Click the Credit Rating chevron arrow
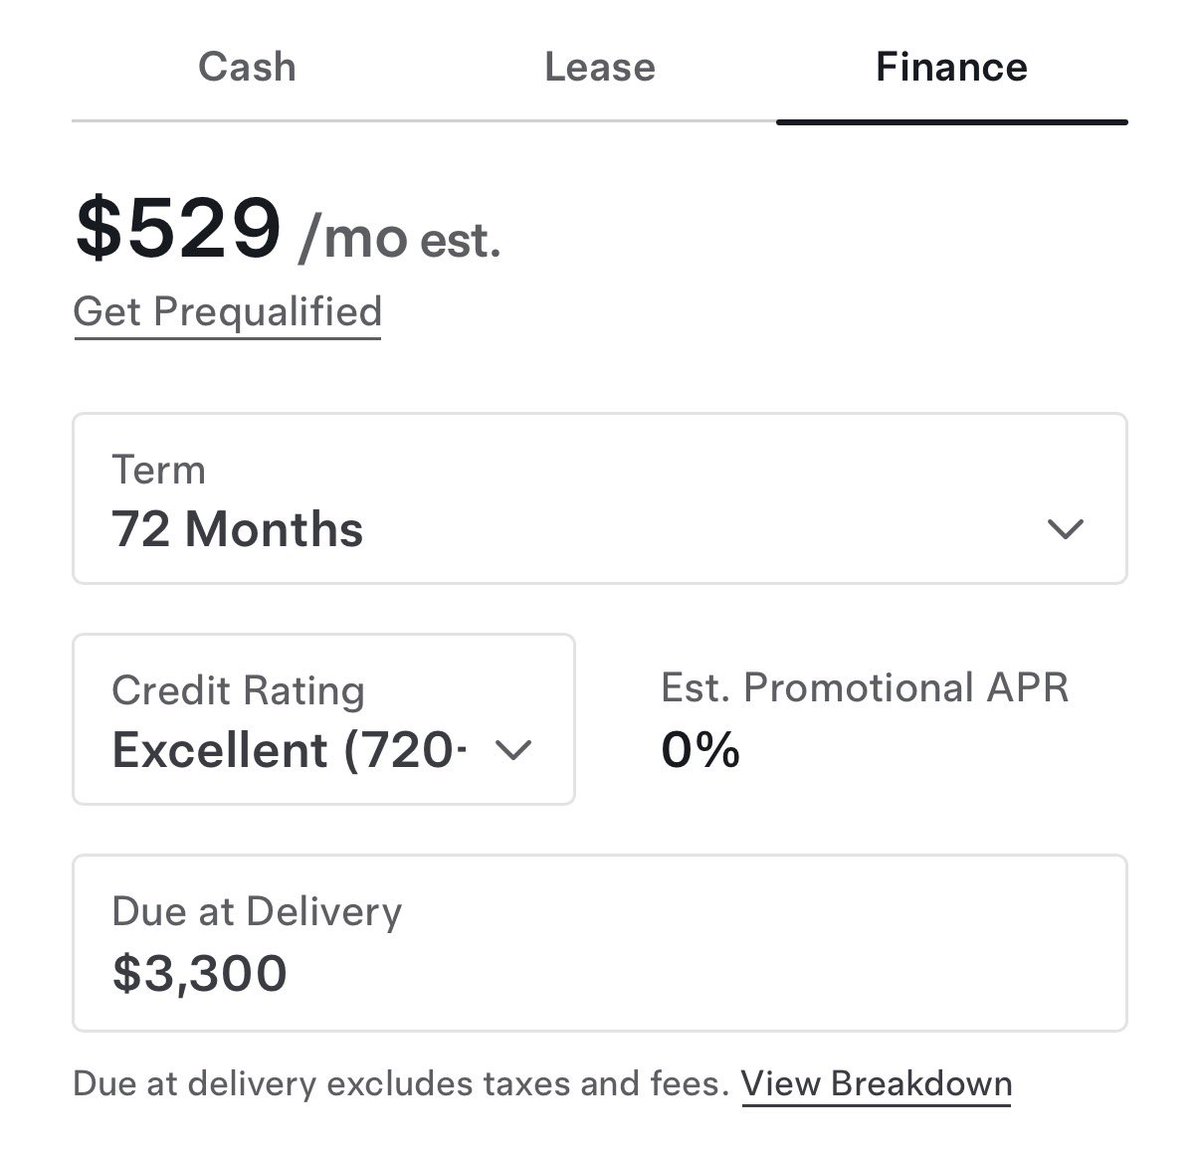This screenshot has width=1200, height=1153. coord(514,750)
